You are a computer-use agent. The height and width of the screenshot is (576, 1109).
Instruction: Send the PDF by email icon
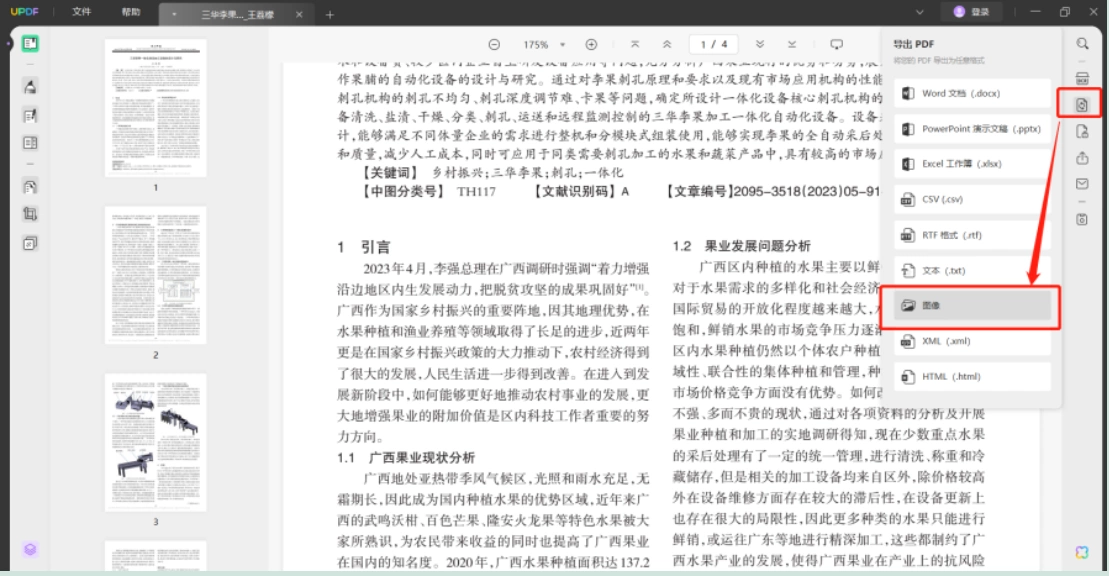1082,184
